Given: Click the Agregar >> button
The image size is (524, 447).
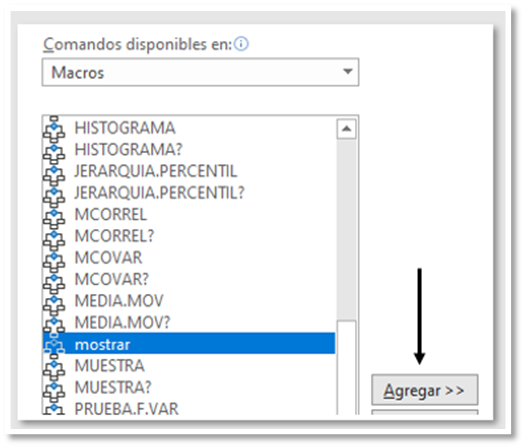Looking at the screenshot, I should point(424,390).
